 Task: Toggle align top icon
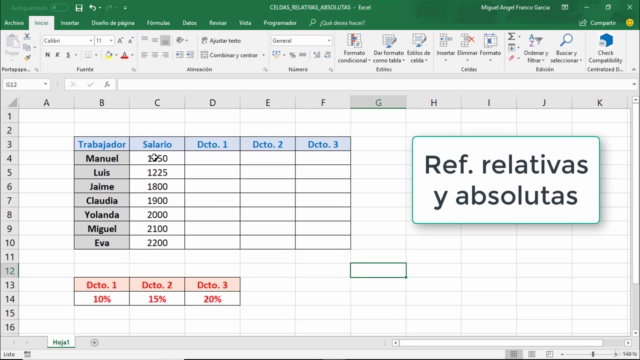tap(144, 40)
